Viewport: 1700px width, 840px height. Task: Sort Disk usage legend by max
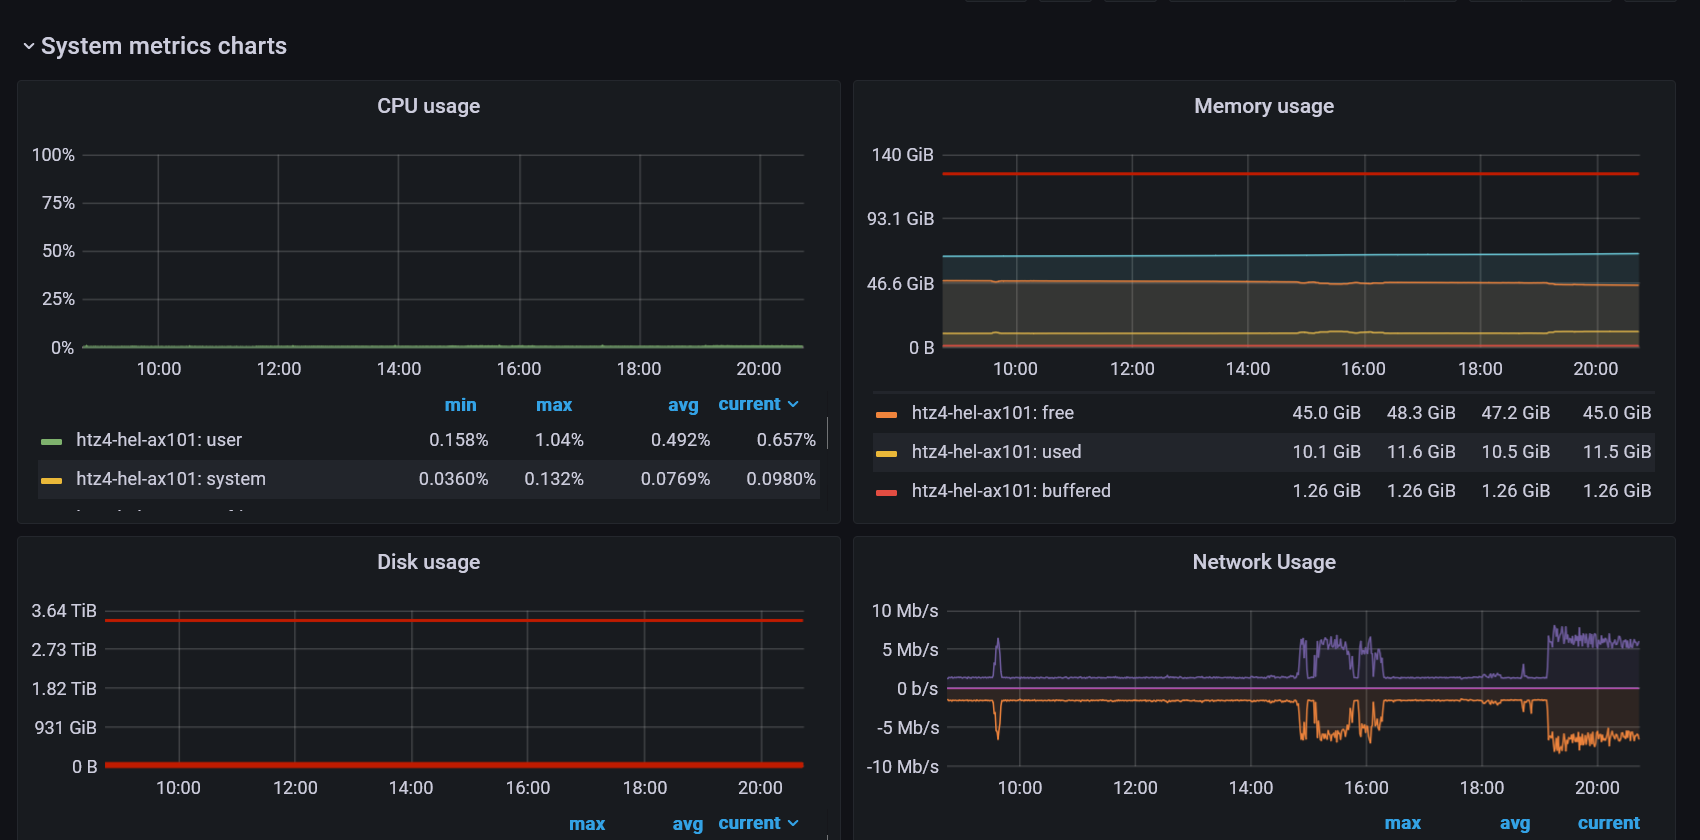[587, 824]
